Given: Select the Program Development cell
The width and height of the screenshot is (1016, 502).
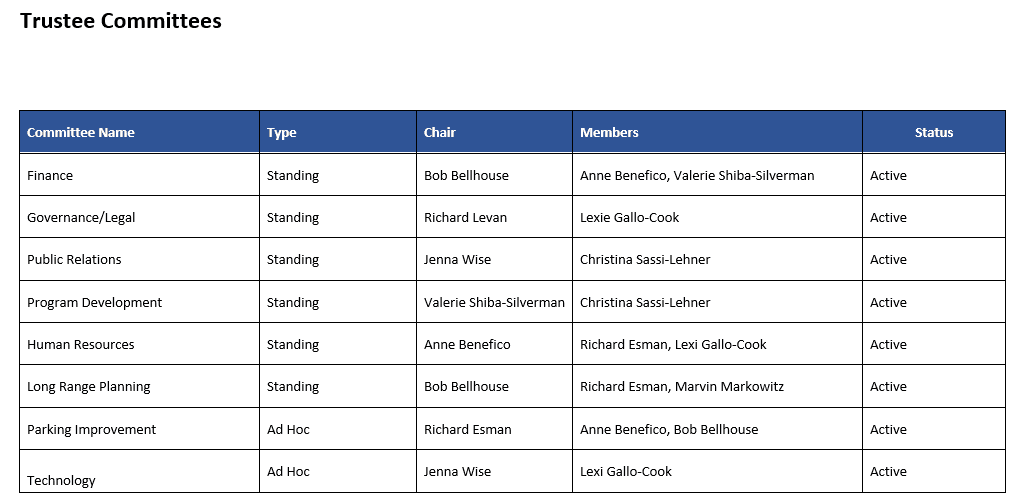Looking at the screenshot, I should [x=94, y=303].
